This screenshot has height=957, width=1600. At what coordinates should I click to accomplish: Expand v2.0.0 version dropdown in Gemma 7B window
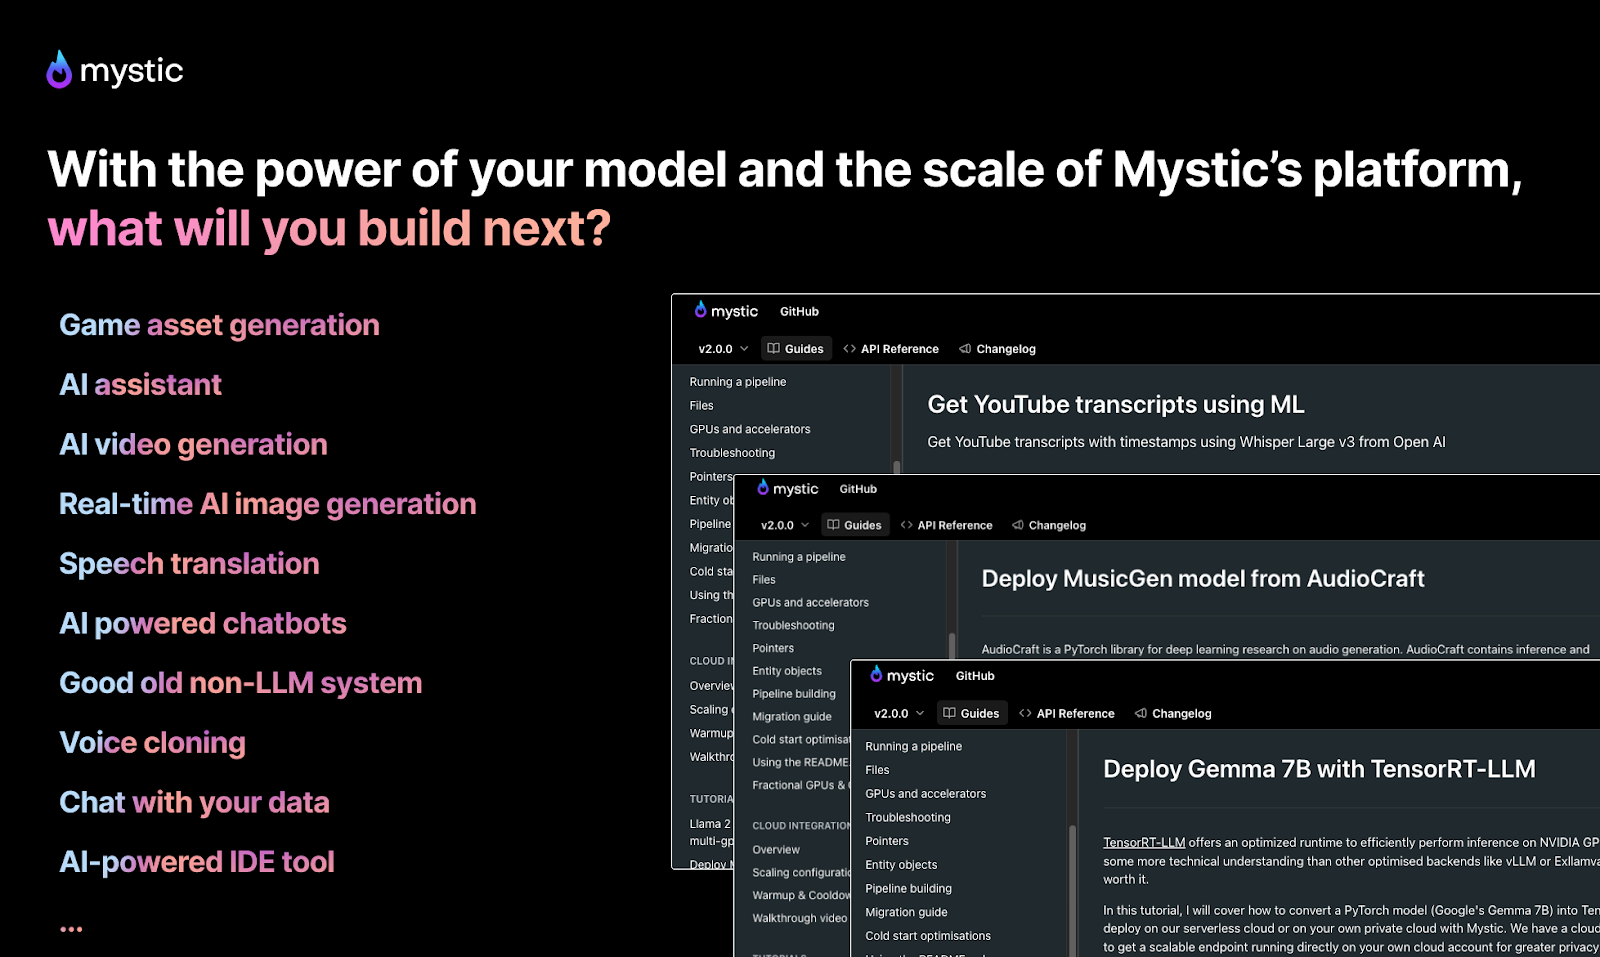point(899,713)
